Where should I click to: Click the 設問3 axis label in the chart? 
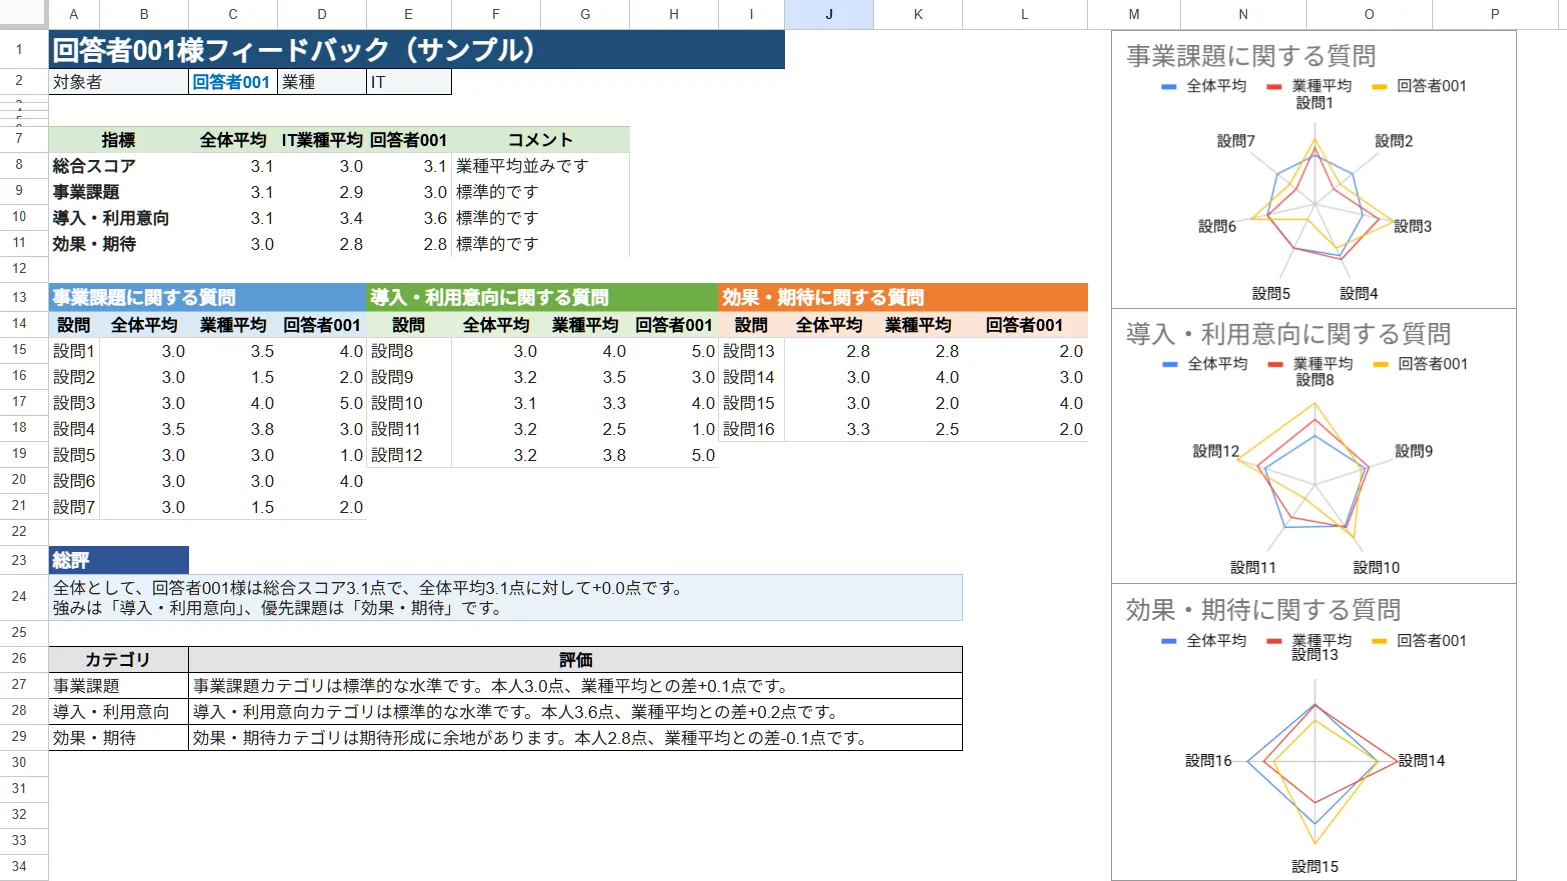(1413, 226)
